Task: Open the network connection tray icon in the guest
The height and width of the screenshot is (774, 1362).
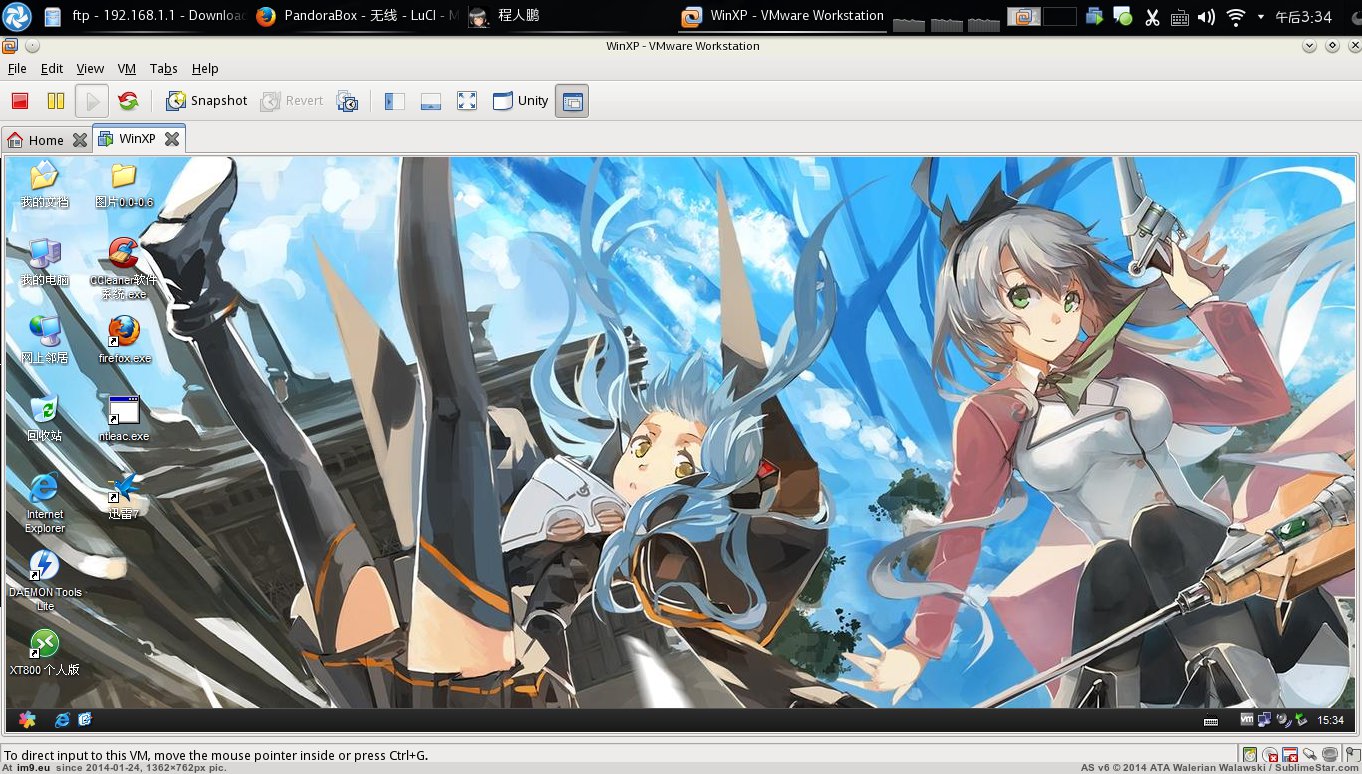Action: [1263, 719]
